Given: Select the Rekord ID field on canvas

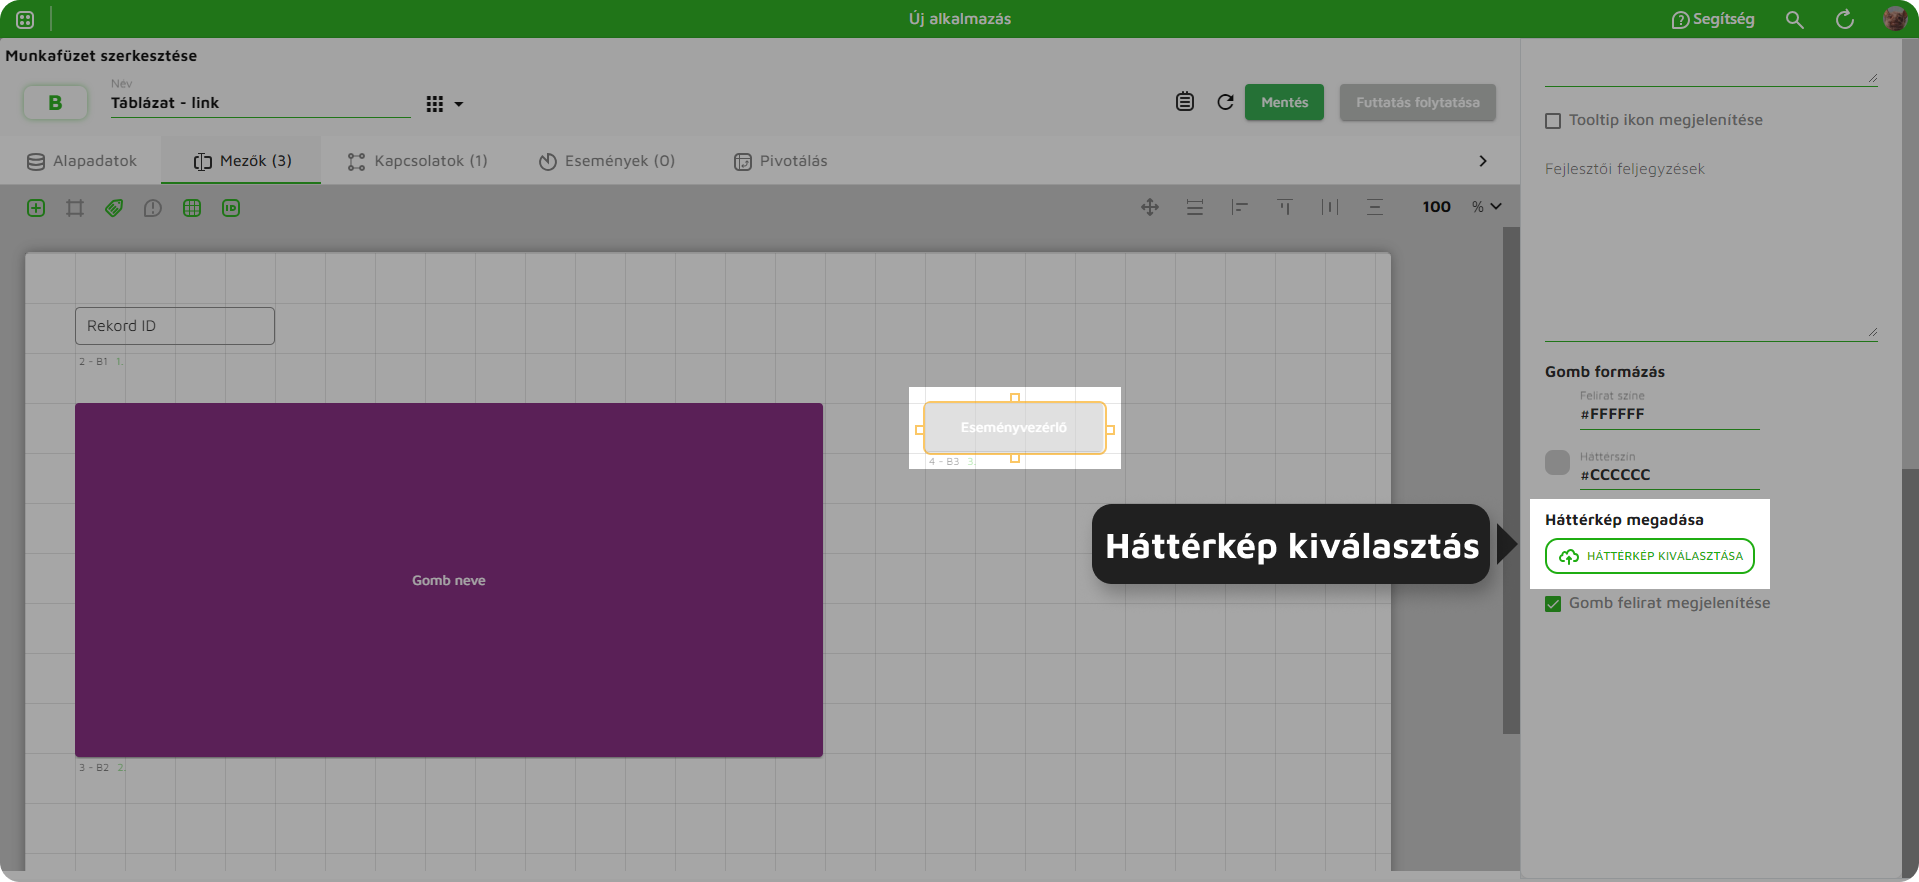Looking at the screenshot, I should pyautogui.click(x=175, y=326).
